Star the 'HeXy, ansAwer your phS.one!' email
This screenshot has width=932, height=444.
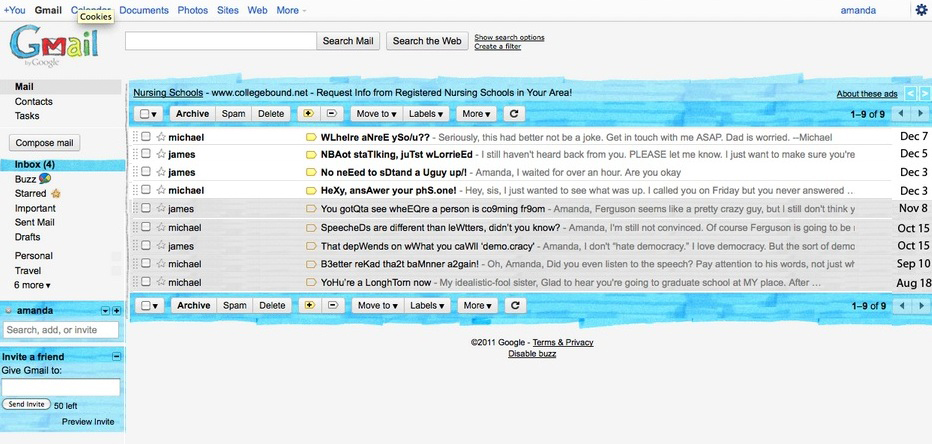click(x=160, y=190)
